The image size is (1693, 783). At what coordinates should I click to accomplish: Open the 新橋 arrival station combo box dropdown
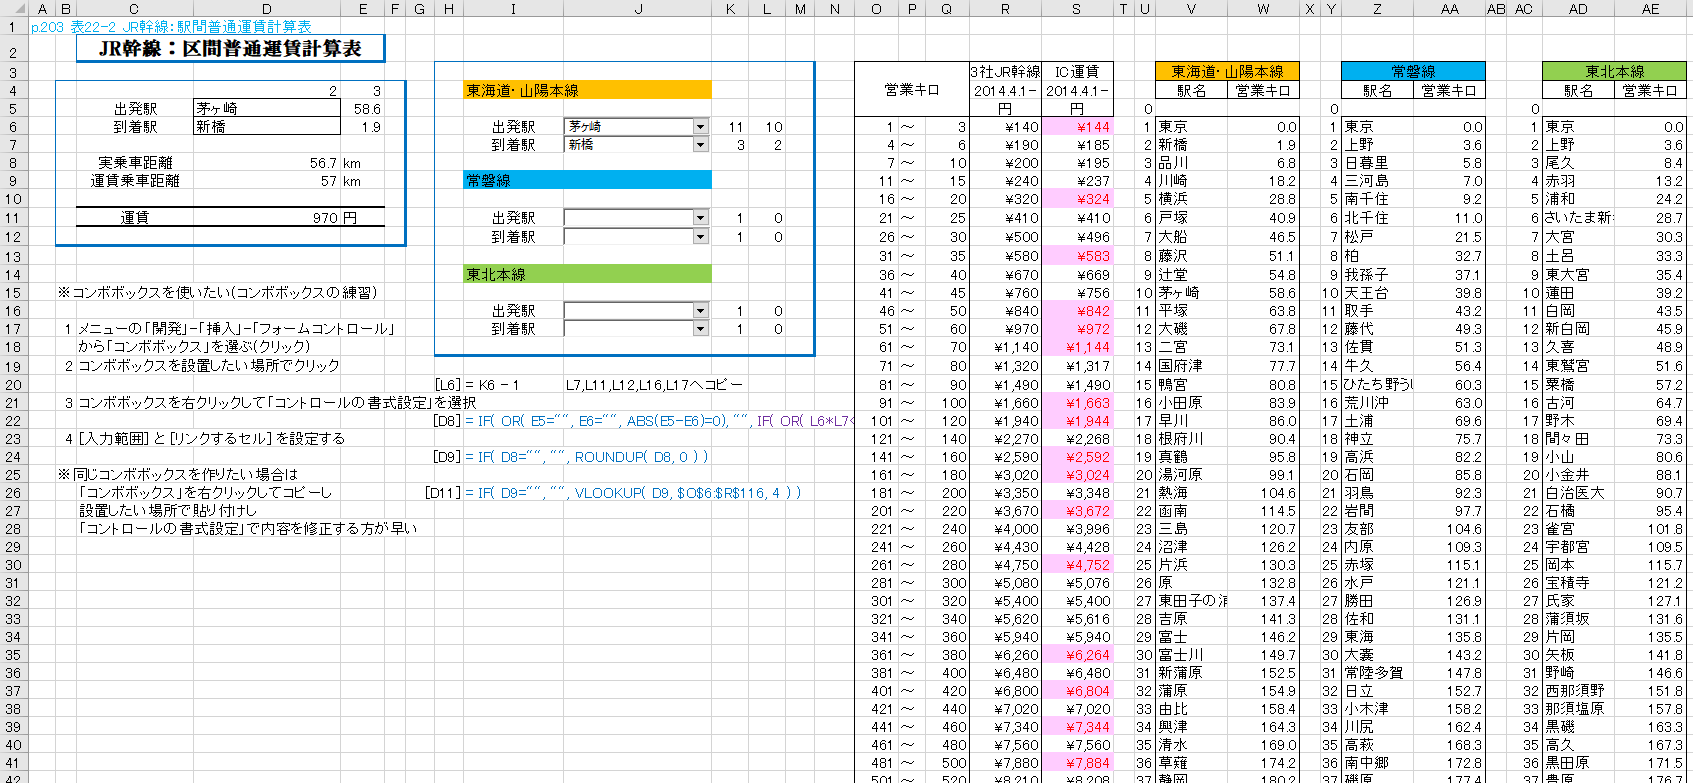[x=700, y=145]
